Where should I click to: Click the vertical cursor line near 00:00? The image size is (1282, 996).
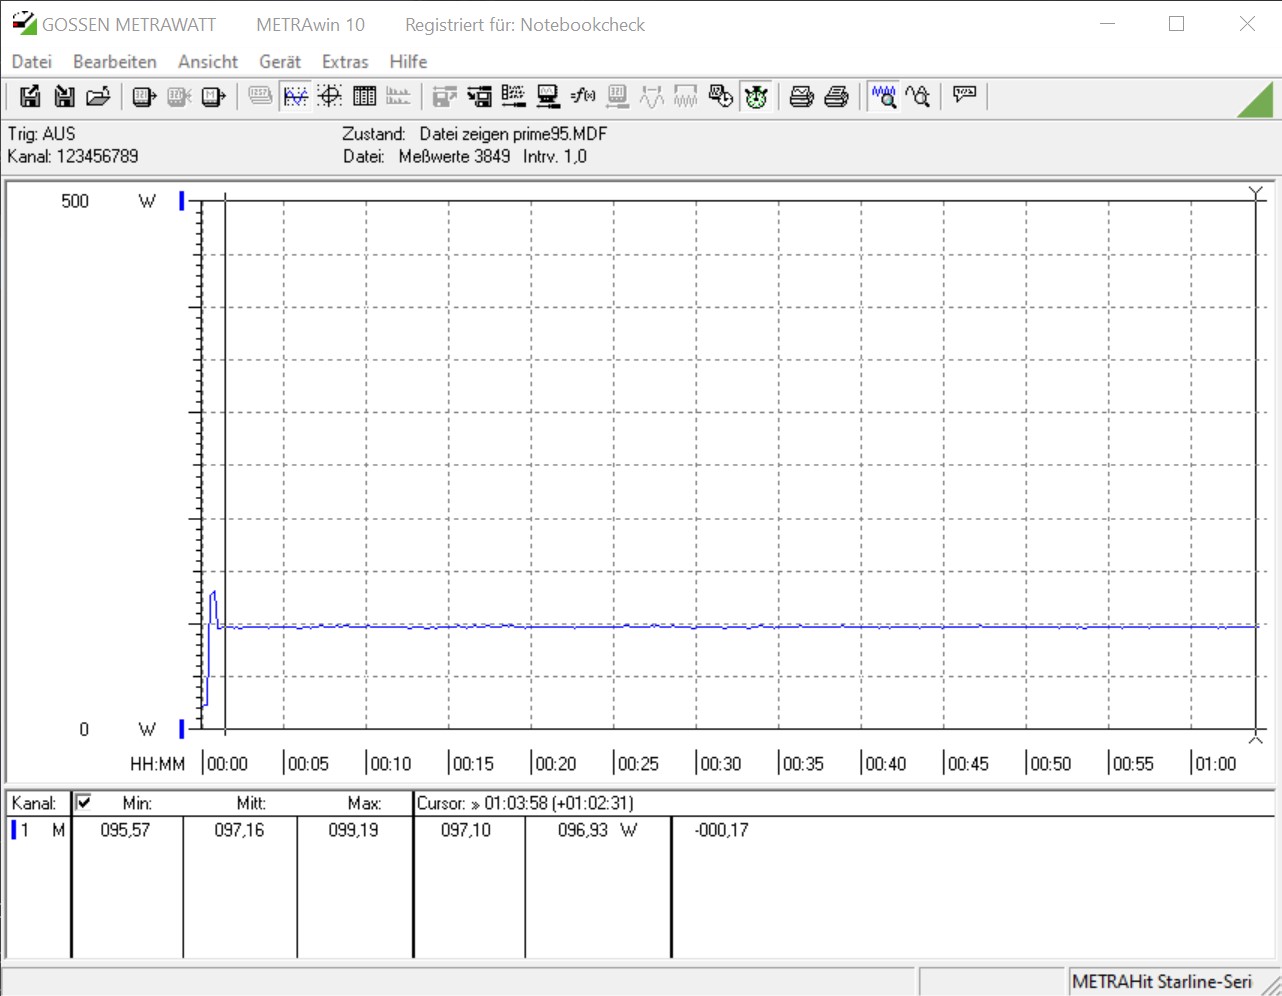225,465
